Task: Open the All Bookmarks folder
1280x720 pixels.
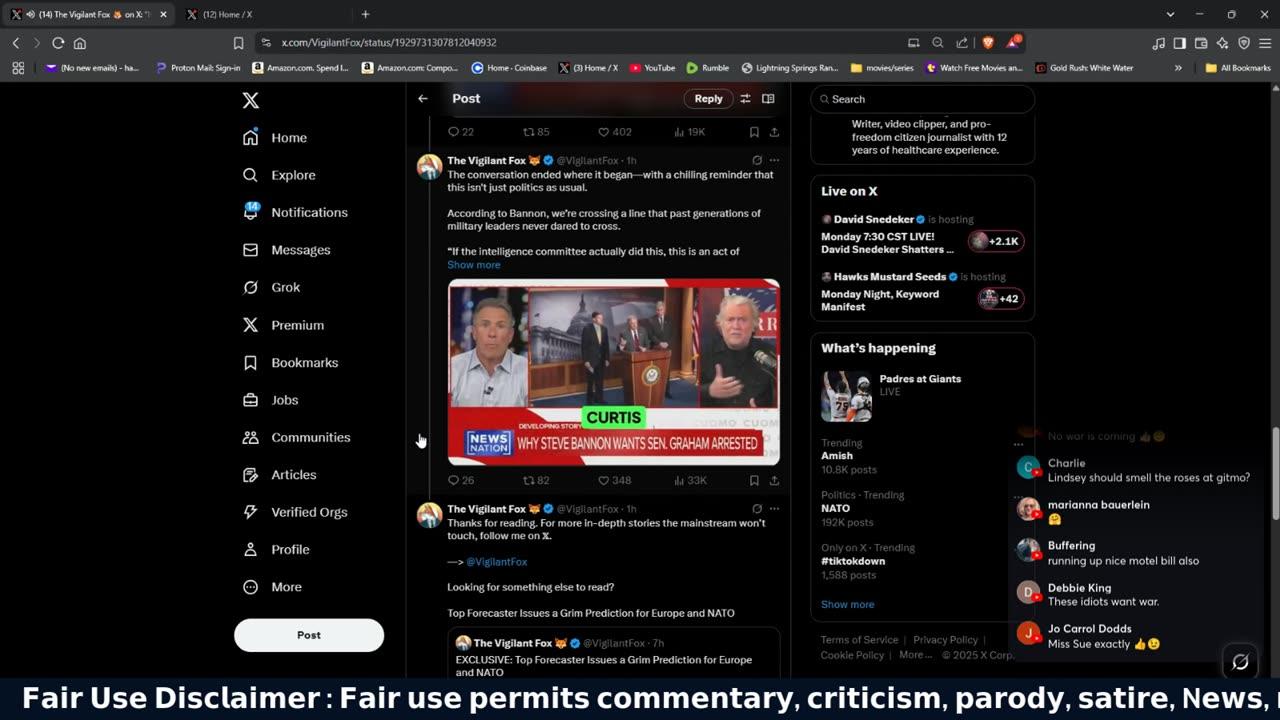Action: [x=1238, y=68]
